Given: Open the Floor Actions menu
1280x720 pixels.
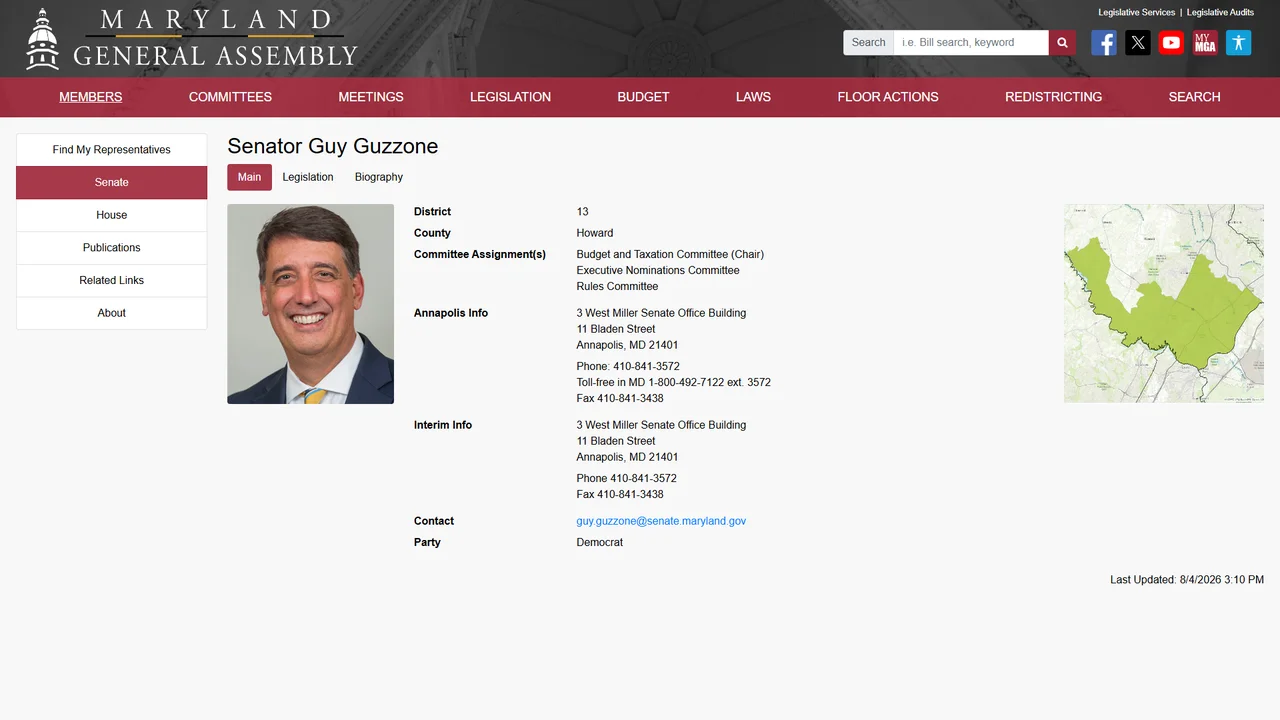Looking at the screenshot, I should point(888,97).
